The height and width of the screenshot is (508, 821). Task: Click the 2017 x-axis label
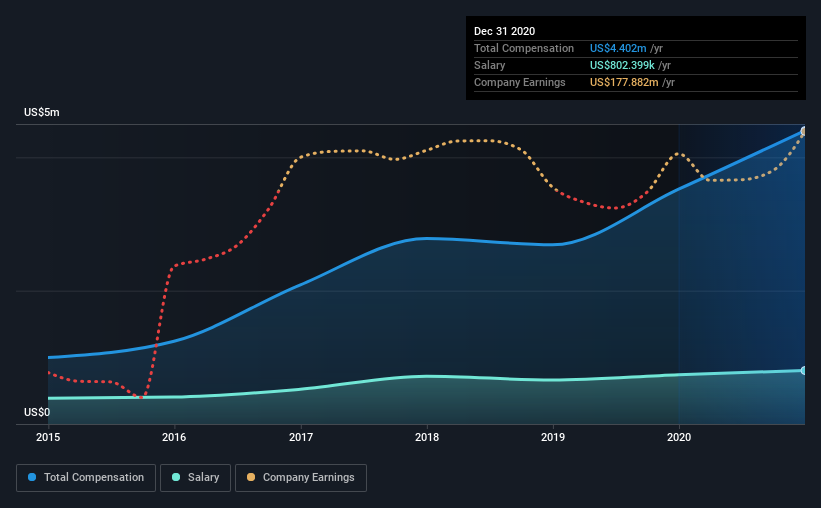pyautogui.click(x=301, y=437)
